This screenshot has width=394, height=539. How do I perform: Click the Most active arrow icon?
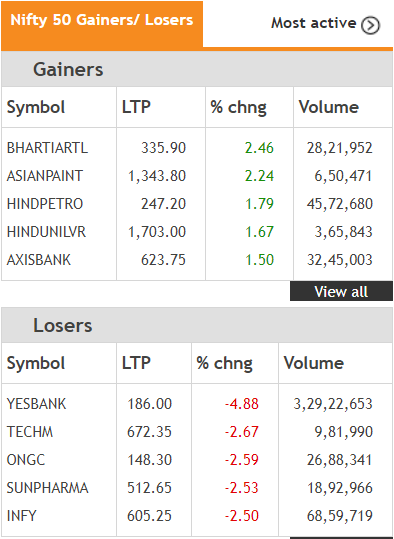click(x=370, y=25)
